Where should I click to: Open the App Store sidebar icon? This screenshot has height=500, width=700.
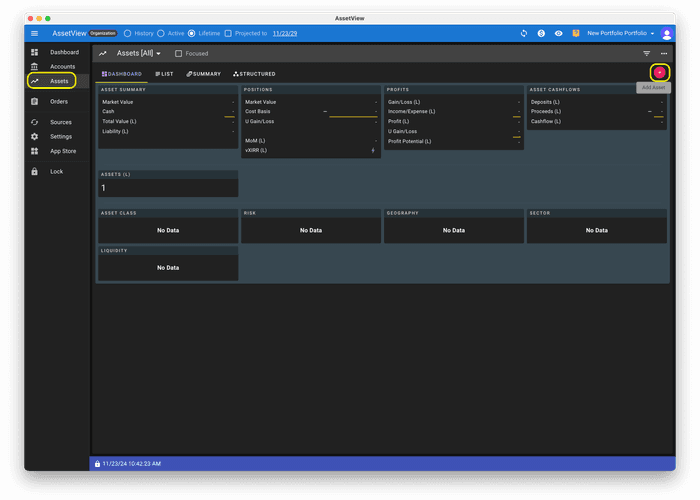point(35,151)
